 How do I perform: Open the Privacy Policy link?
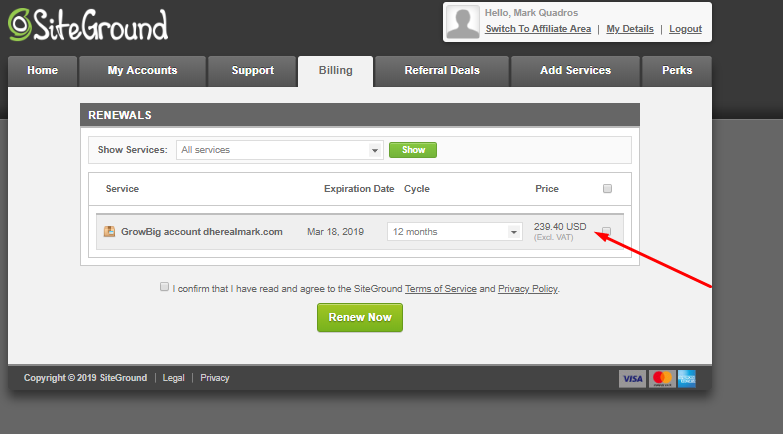point(528,289)
